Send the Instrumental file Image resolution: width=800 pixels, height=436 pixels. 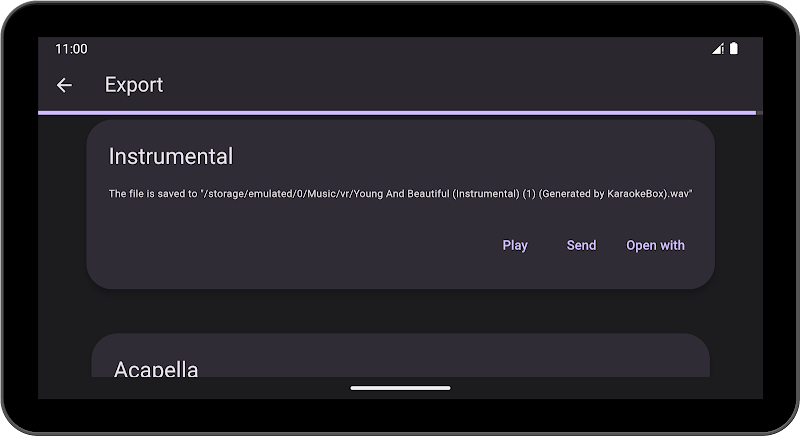pyautogui.click(x=581, y=245)
